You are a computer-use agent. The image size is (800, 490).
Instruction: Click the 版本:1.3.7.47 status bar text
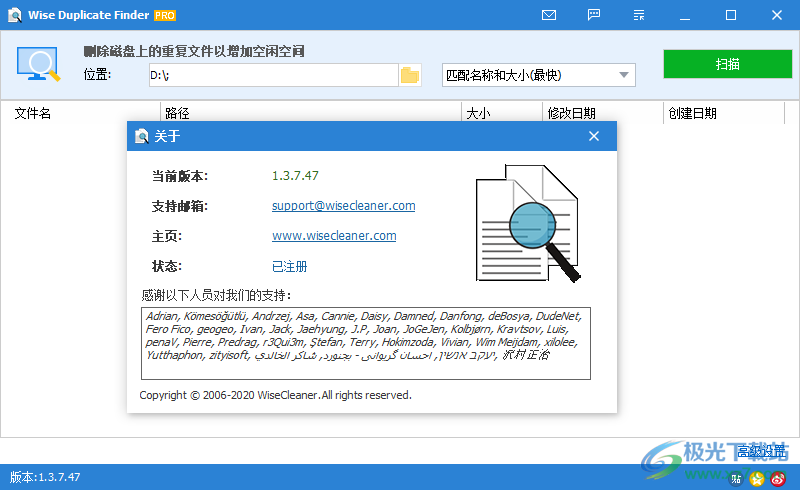(x=45, y=477)
